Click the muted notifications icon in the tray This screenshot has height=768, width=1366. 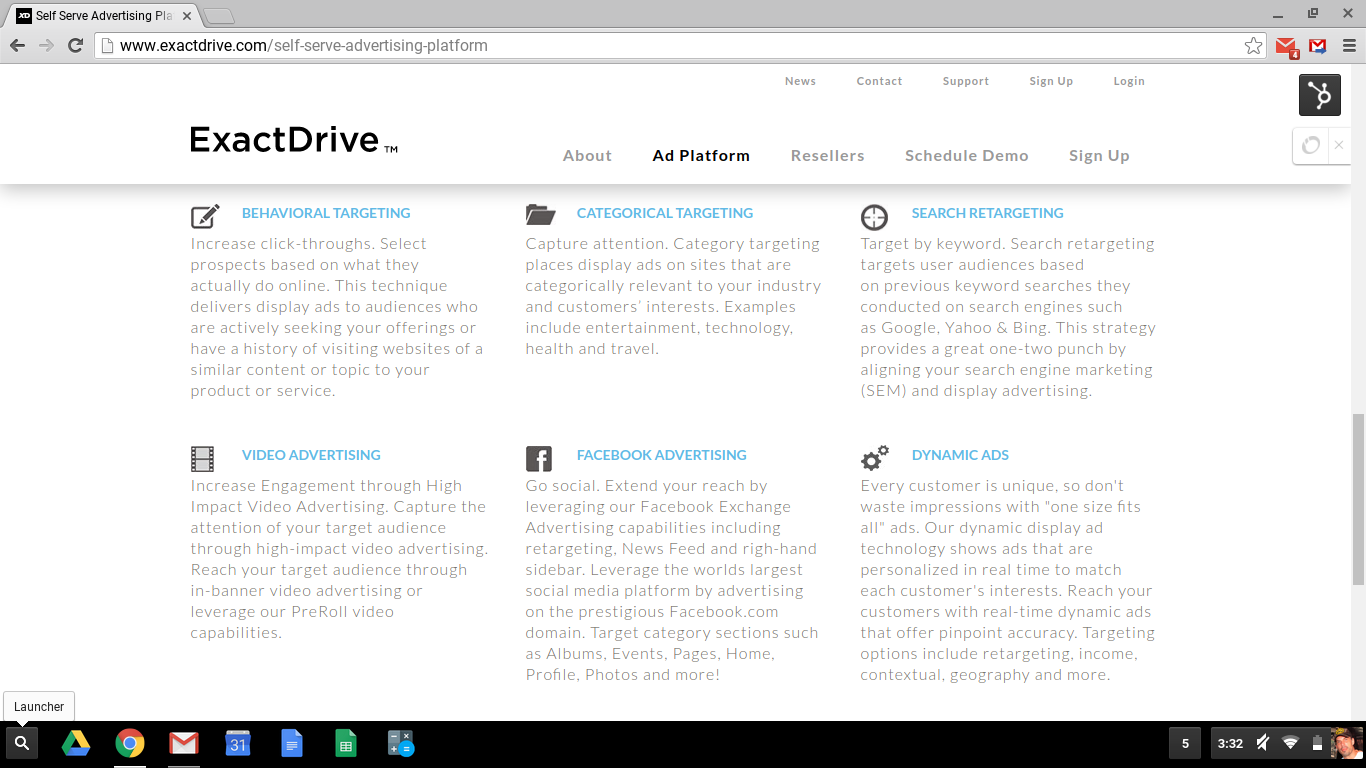pyautogui.click(x=1263, y=743)
